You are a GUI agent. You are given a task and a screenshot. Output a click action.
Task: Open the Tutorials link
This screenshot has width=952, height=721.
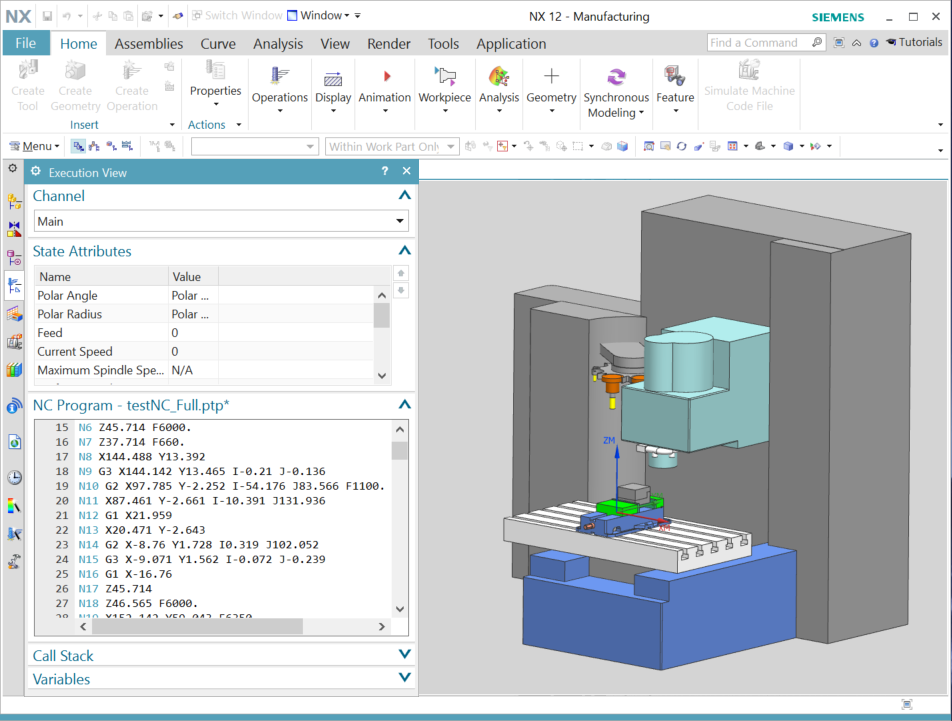[x=915, y=42]
